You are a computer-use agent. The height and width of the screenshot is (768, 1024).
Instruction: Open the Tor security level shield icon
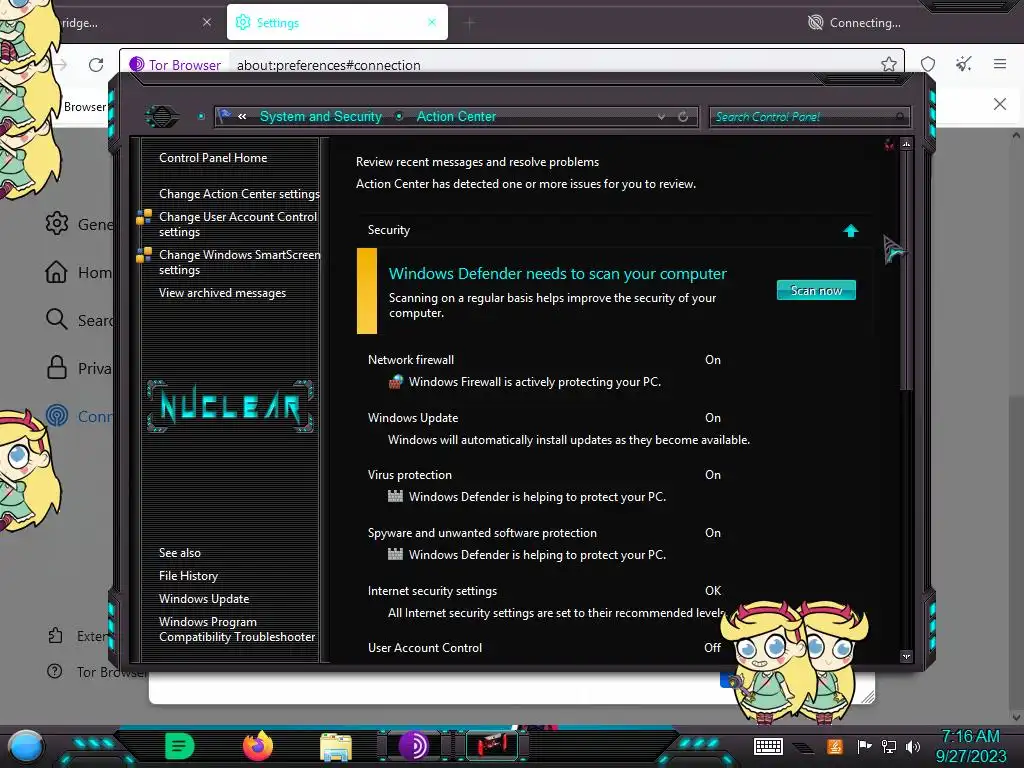(x=927, y=64)
